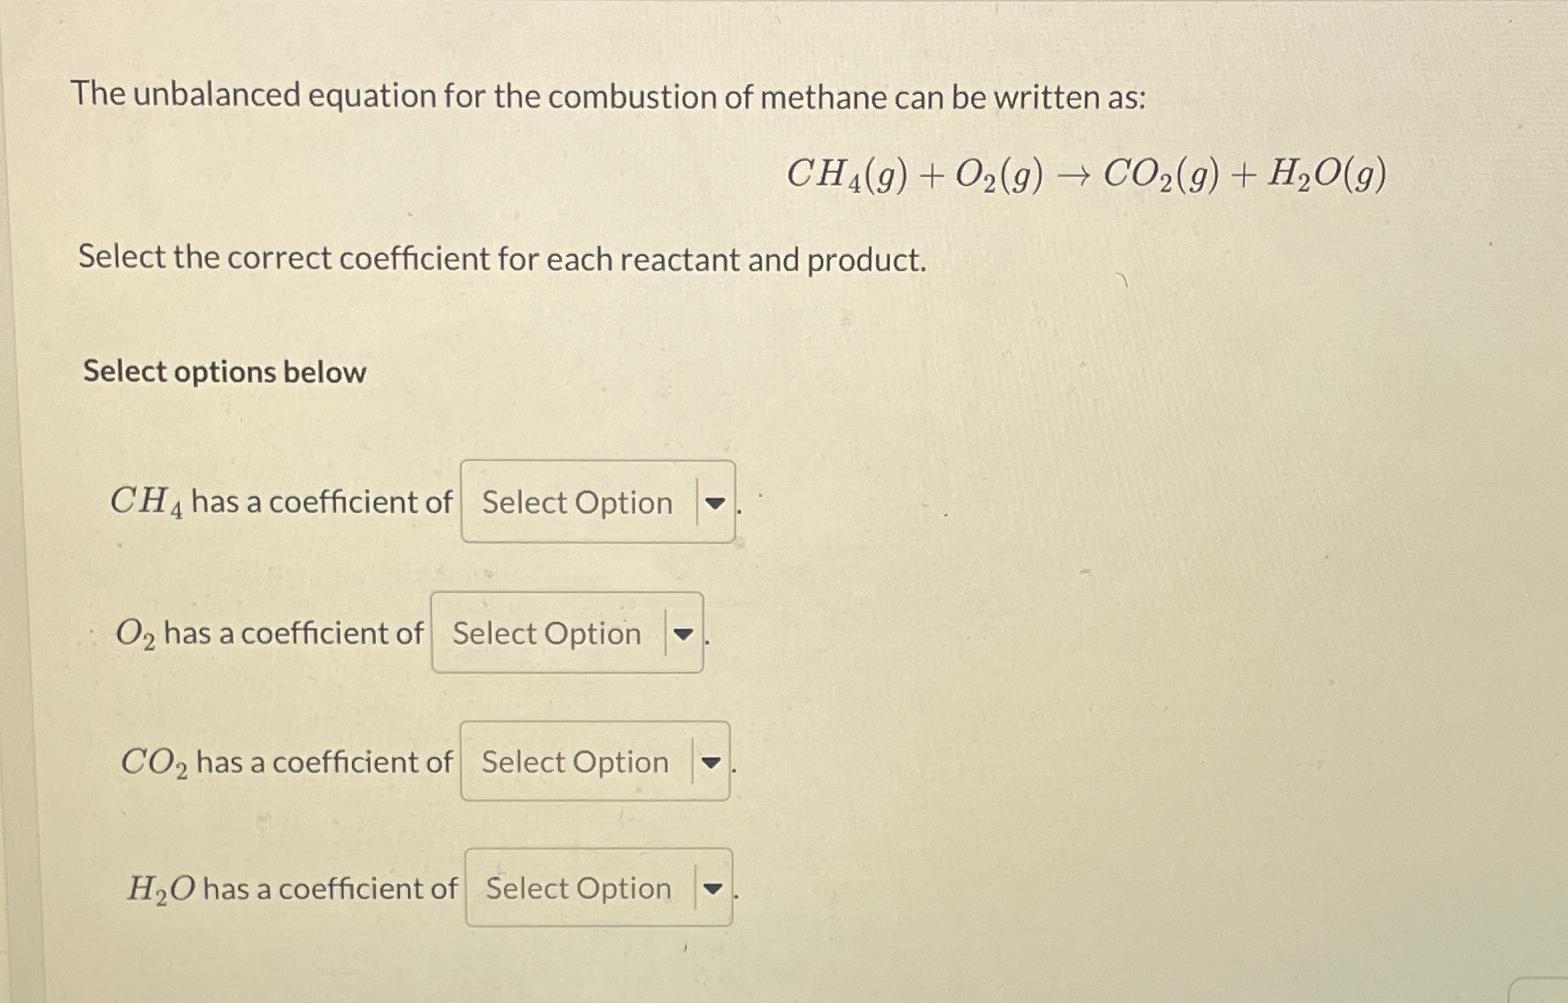
Task: Click the O2 dropdown arrow icon
Action: [x=685, y=635]
